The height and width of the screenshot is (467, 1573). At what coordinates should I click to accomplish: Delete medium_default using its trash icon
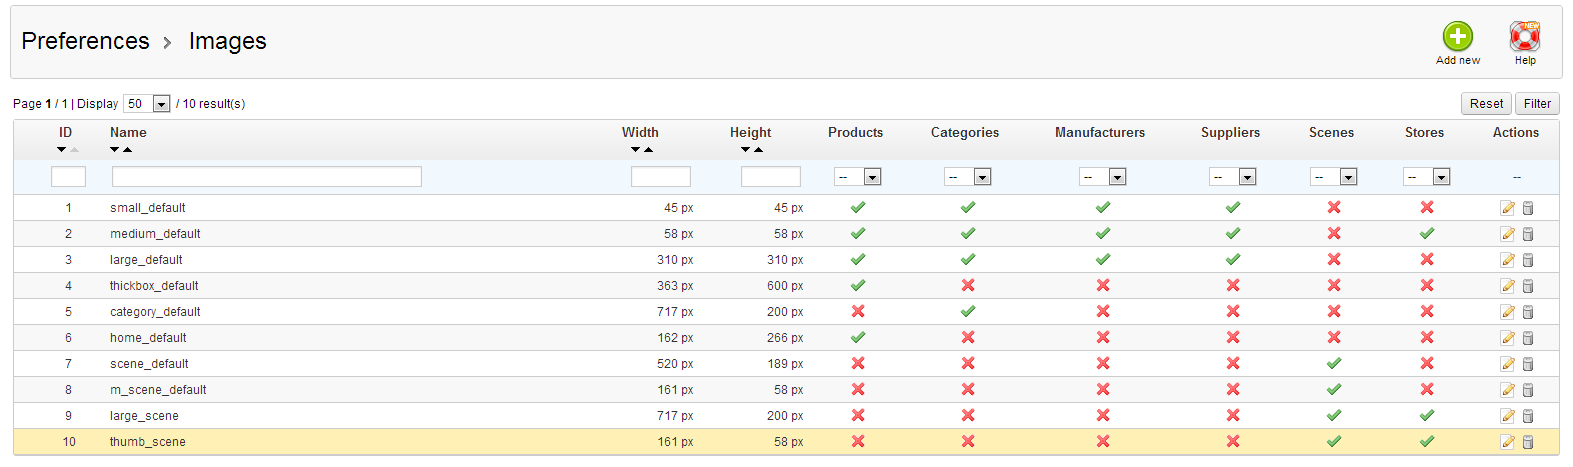tap(1528, 234)
